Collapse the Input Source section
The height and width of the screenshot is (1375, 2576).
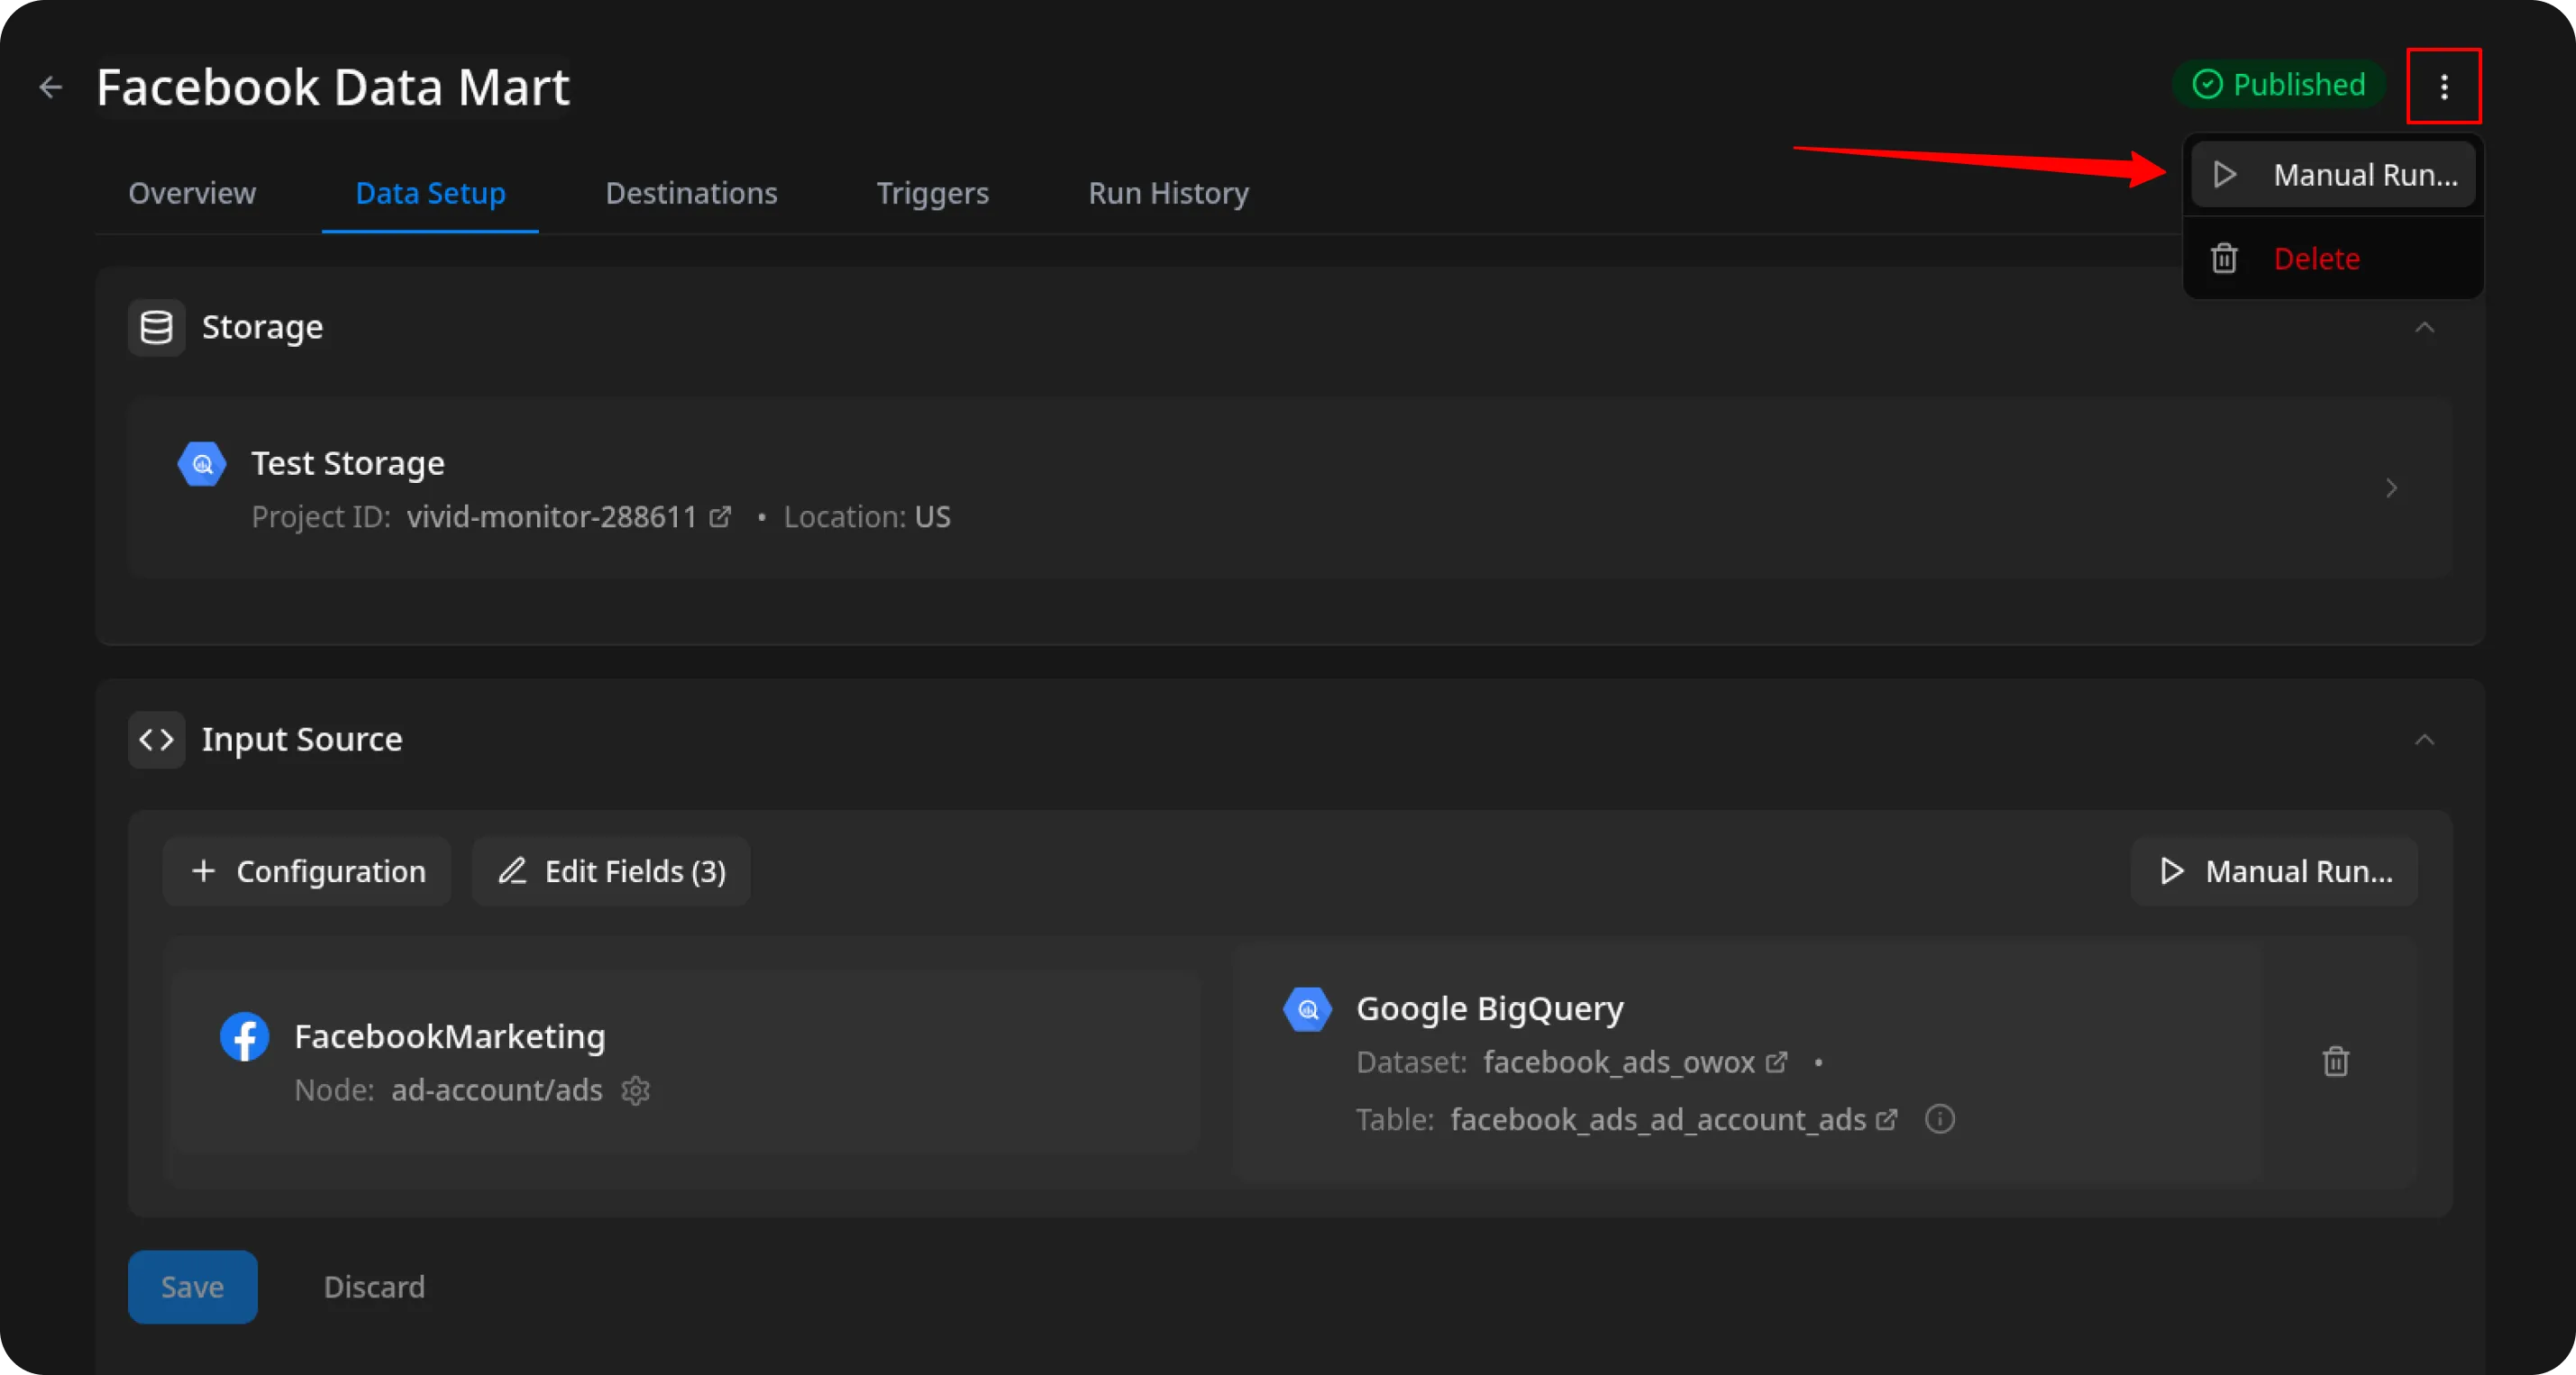click(x=2426, y=740)
